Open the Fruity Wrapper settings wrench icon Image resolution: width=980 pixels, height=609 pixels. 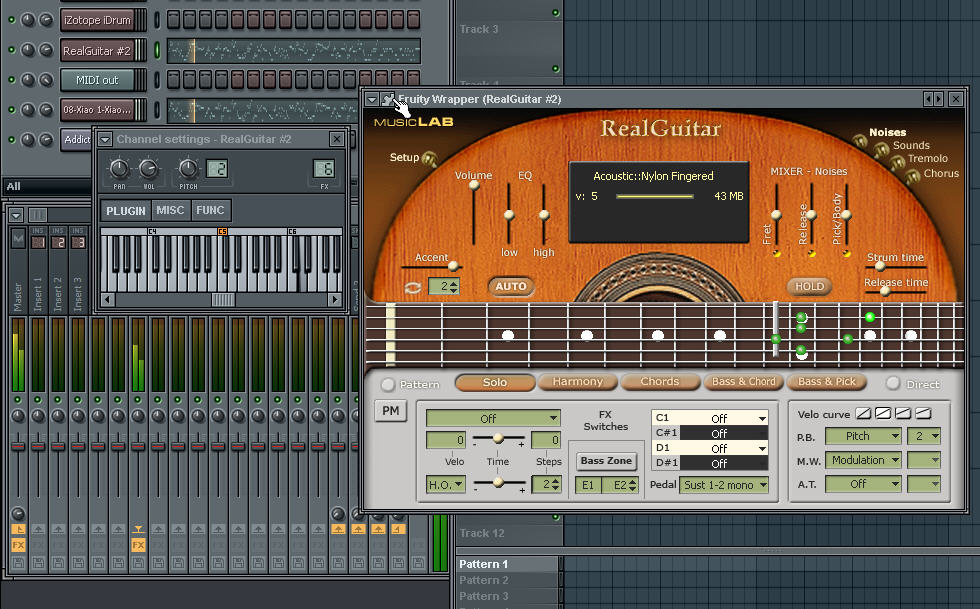point(388,99)
